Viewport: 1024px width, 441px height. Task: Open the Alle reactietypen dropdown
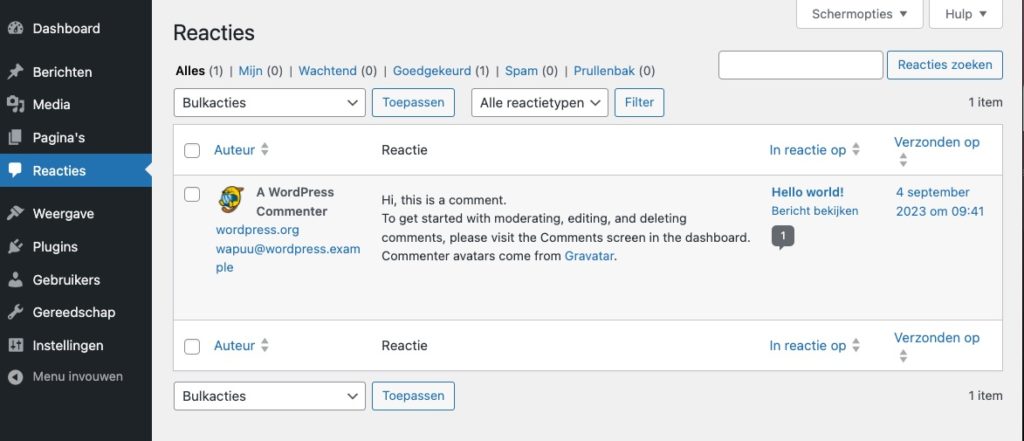[x=540, y=102]
